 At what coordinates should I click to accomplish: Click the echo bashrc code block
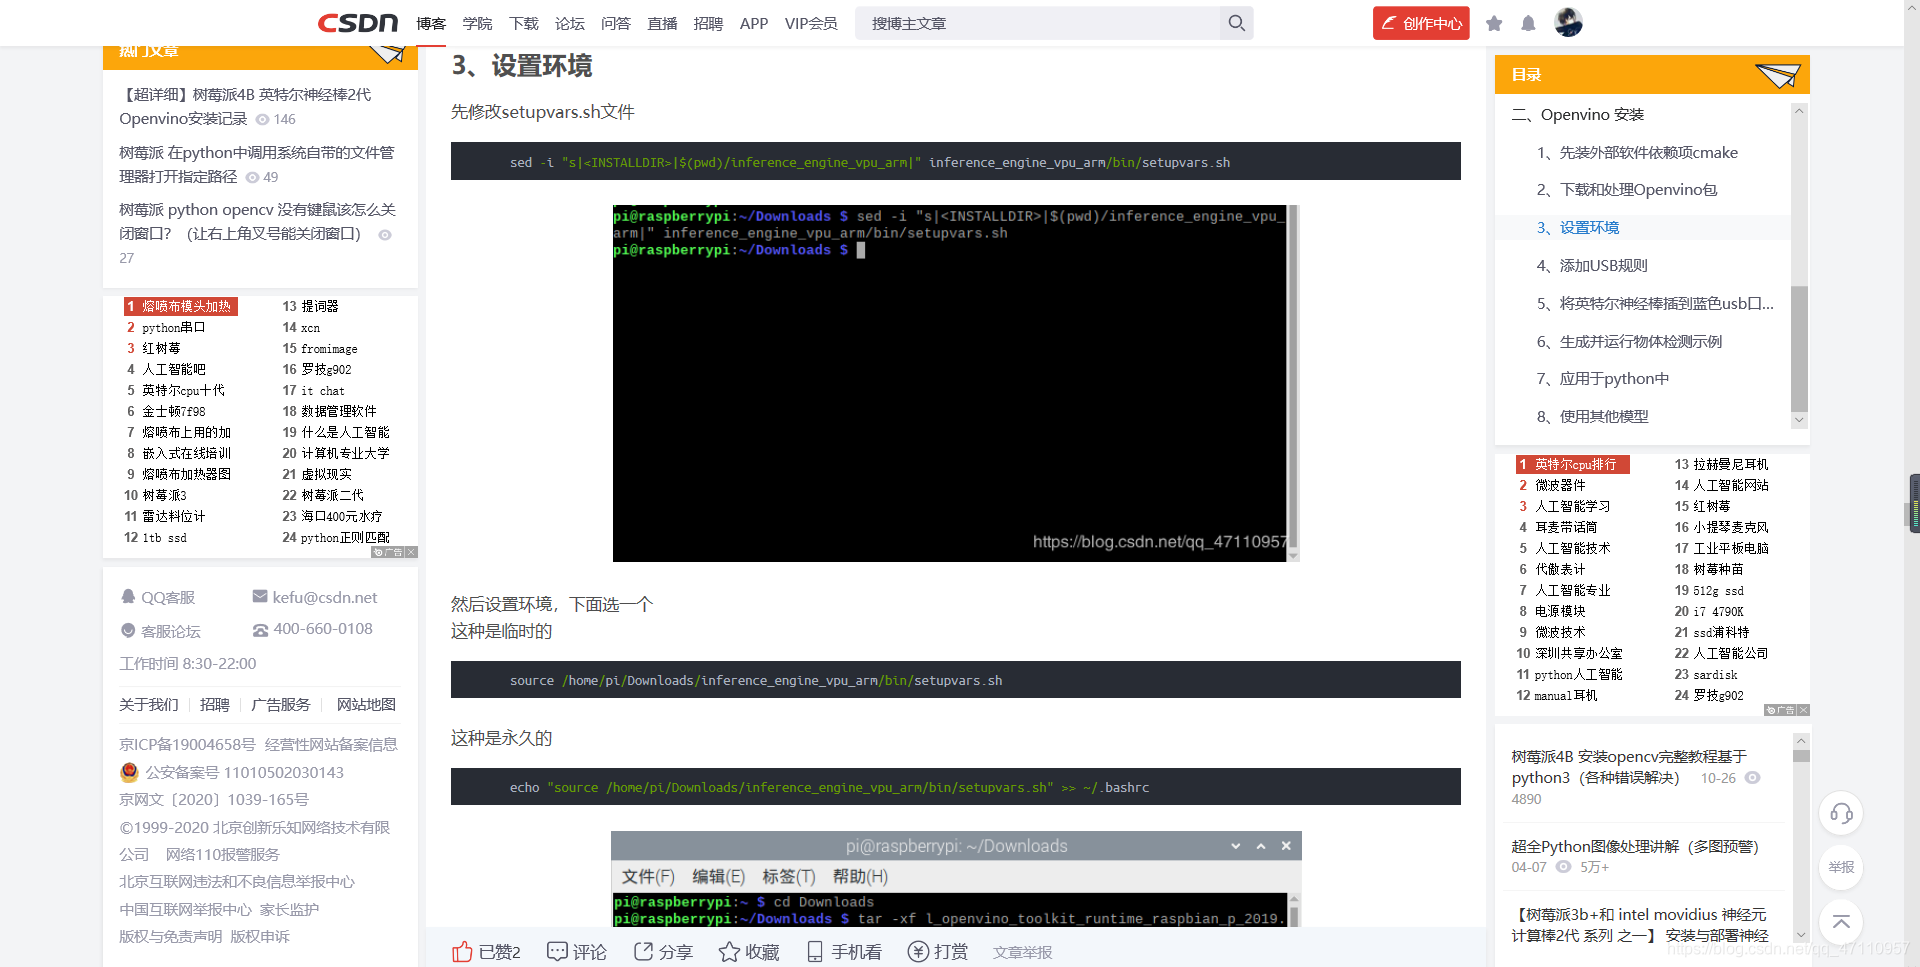pyautogui.click(x=955, y=786)
